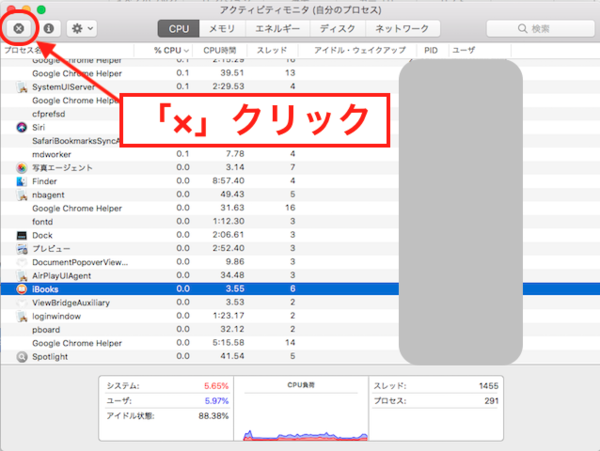Viewport: 600px width, 451px height.
Task: Click the プレビュー process icon
Action: tap(22, 248)
